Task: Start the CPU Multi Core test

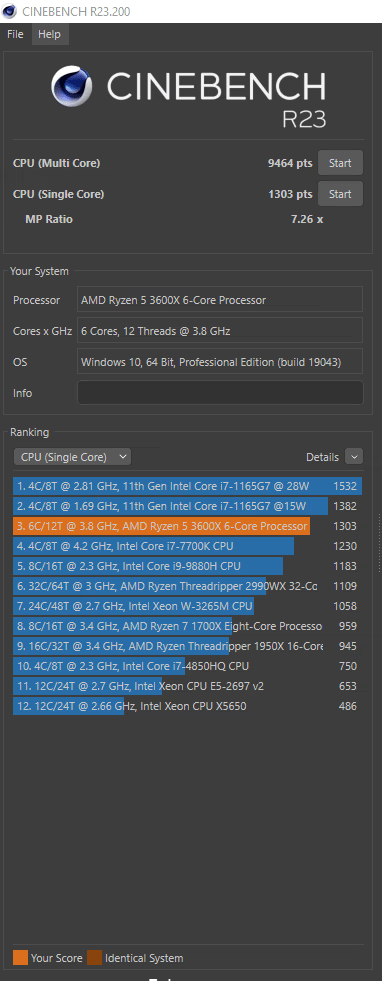Action: pyautogui.click(x=340, y=163)
